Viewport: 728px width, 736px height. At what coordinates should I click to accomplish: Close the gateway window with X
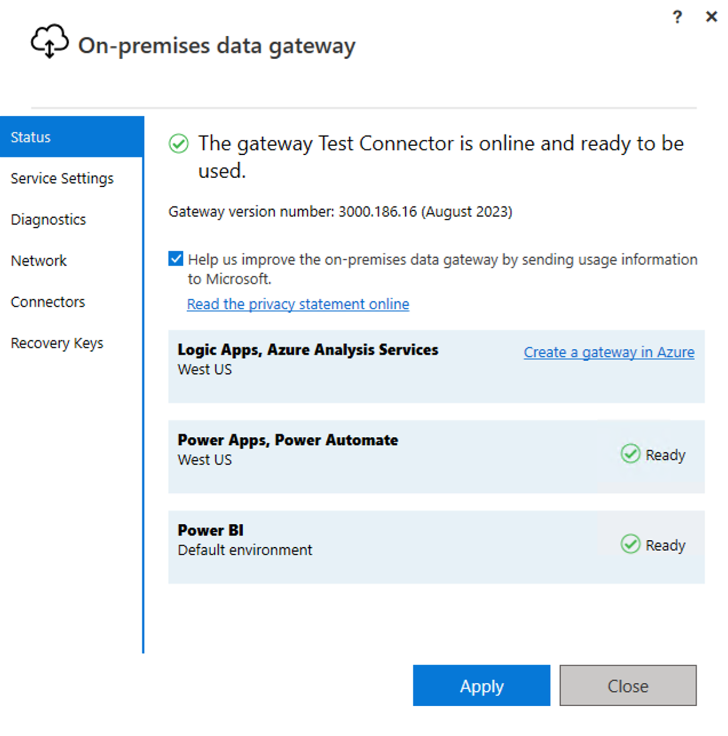[711, 17]
